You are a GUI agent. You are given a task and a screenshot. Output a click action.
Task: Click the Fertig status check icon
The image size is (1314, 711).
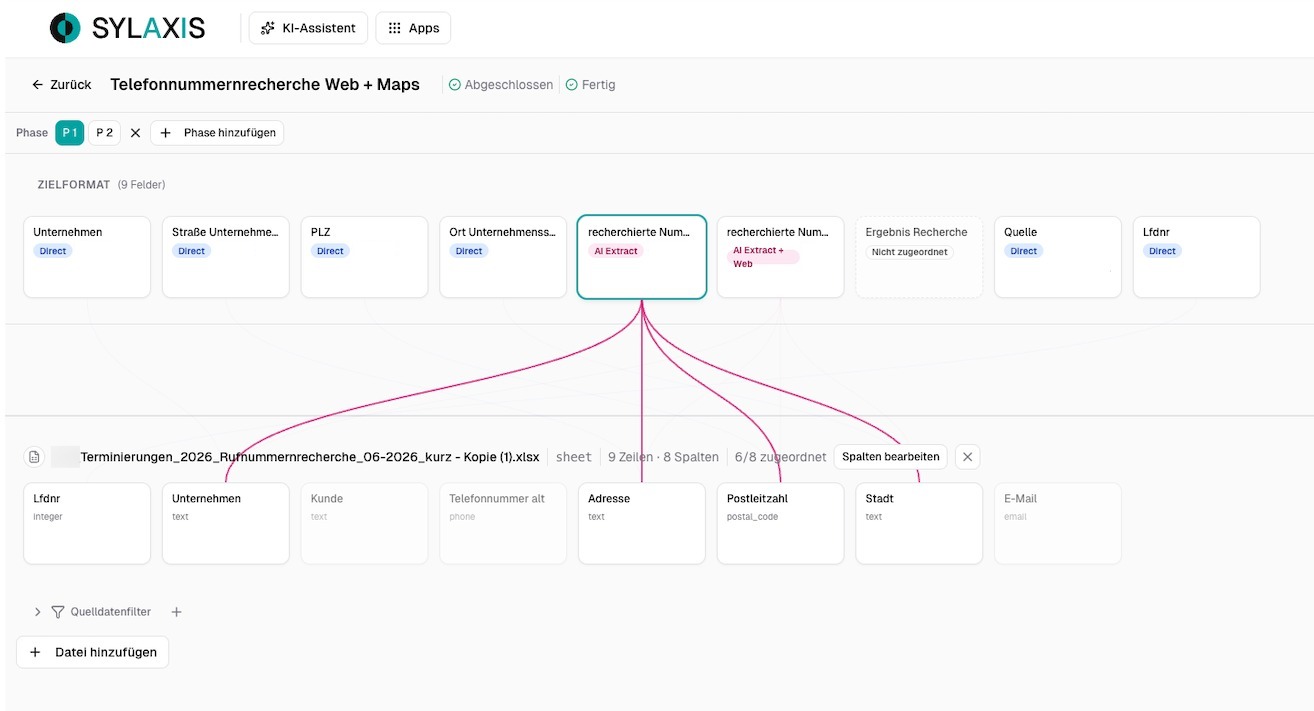(x=572, y=85)
